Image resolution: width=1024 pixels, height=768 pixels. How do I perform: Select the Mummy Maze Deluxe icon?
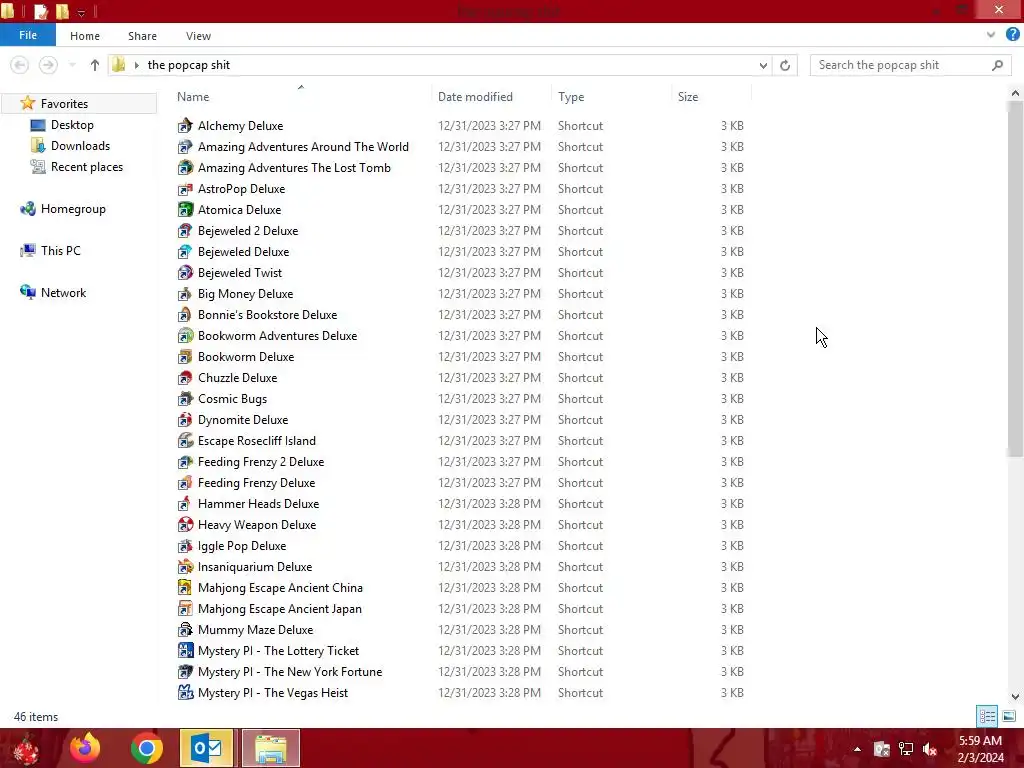point(185,630)
